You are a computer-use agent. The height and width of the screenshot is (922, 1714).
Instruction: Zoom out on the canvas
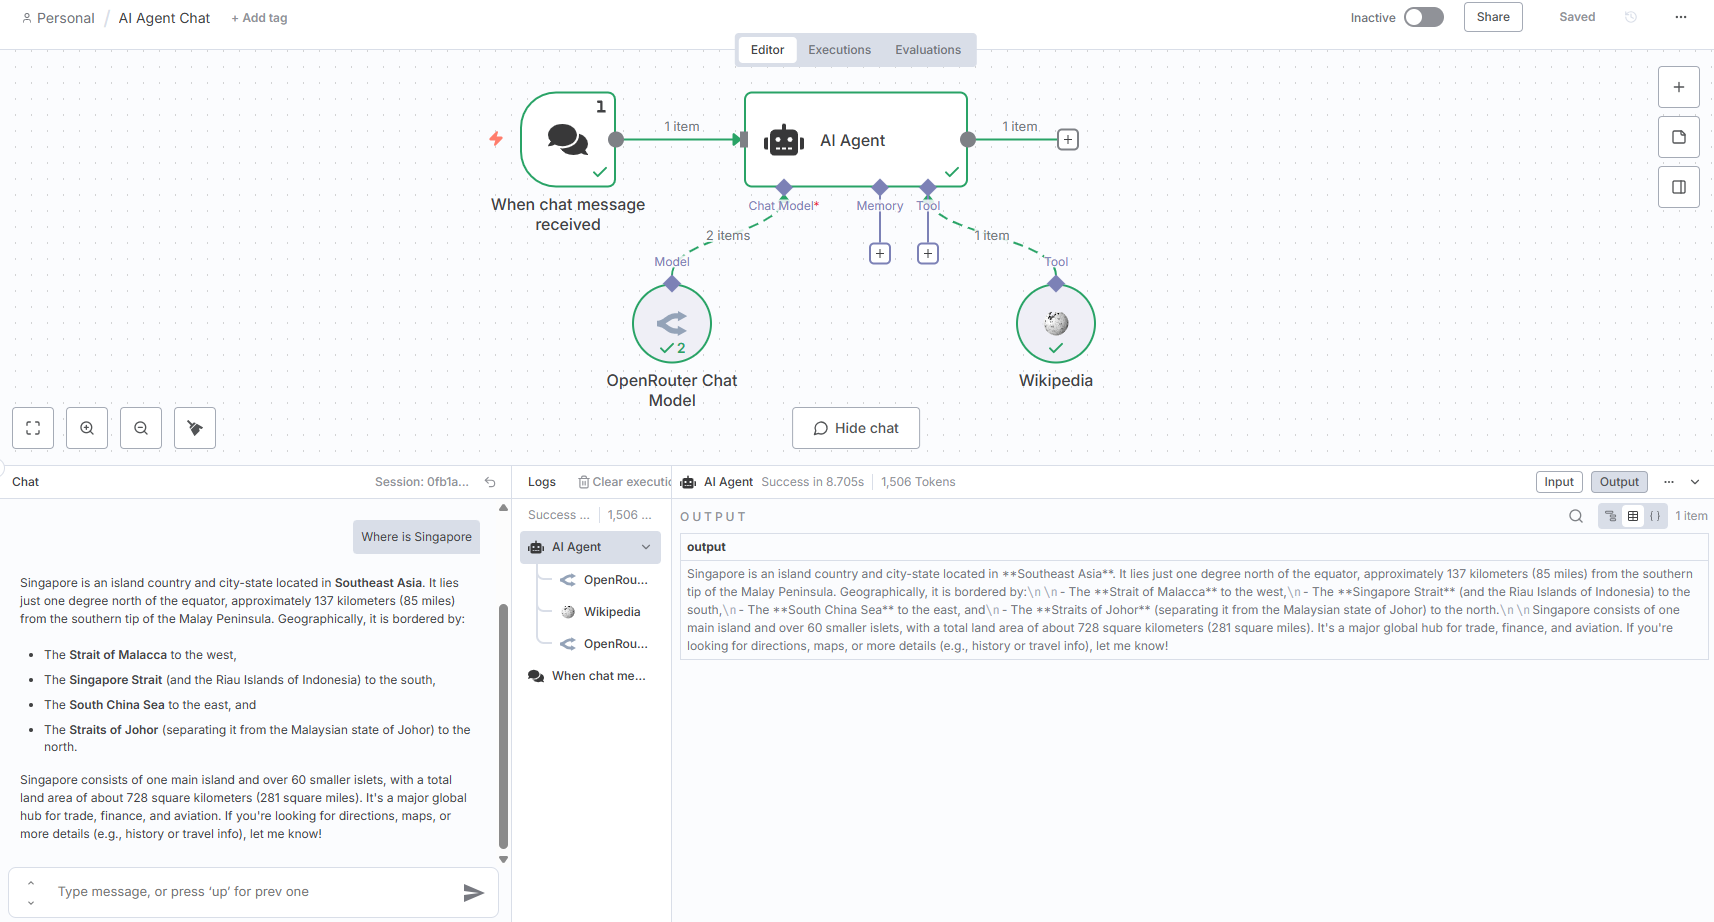141,428
